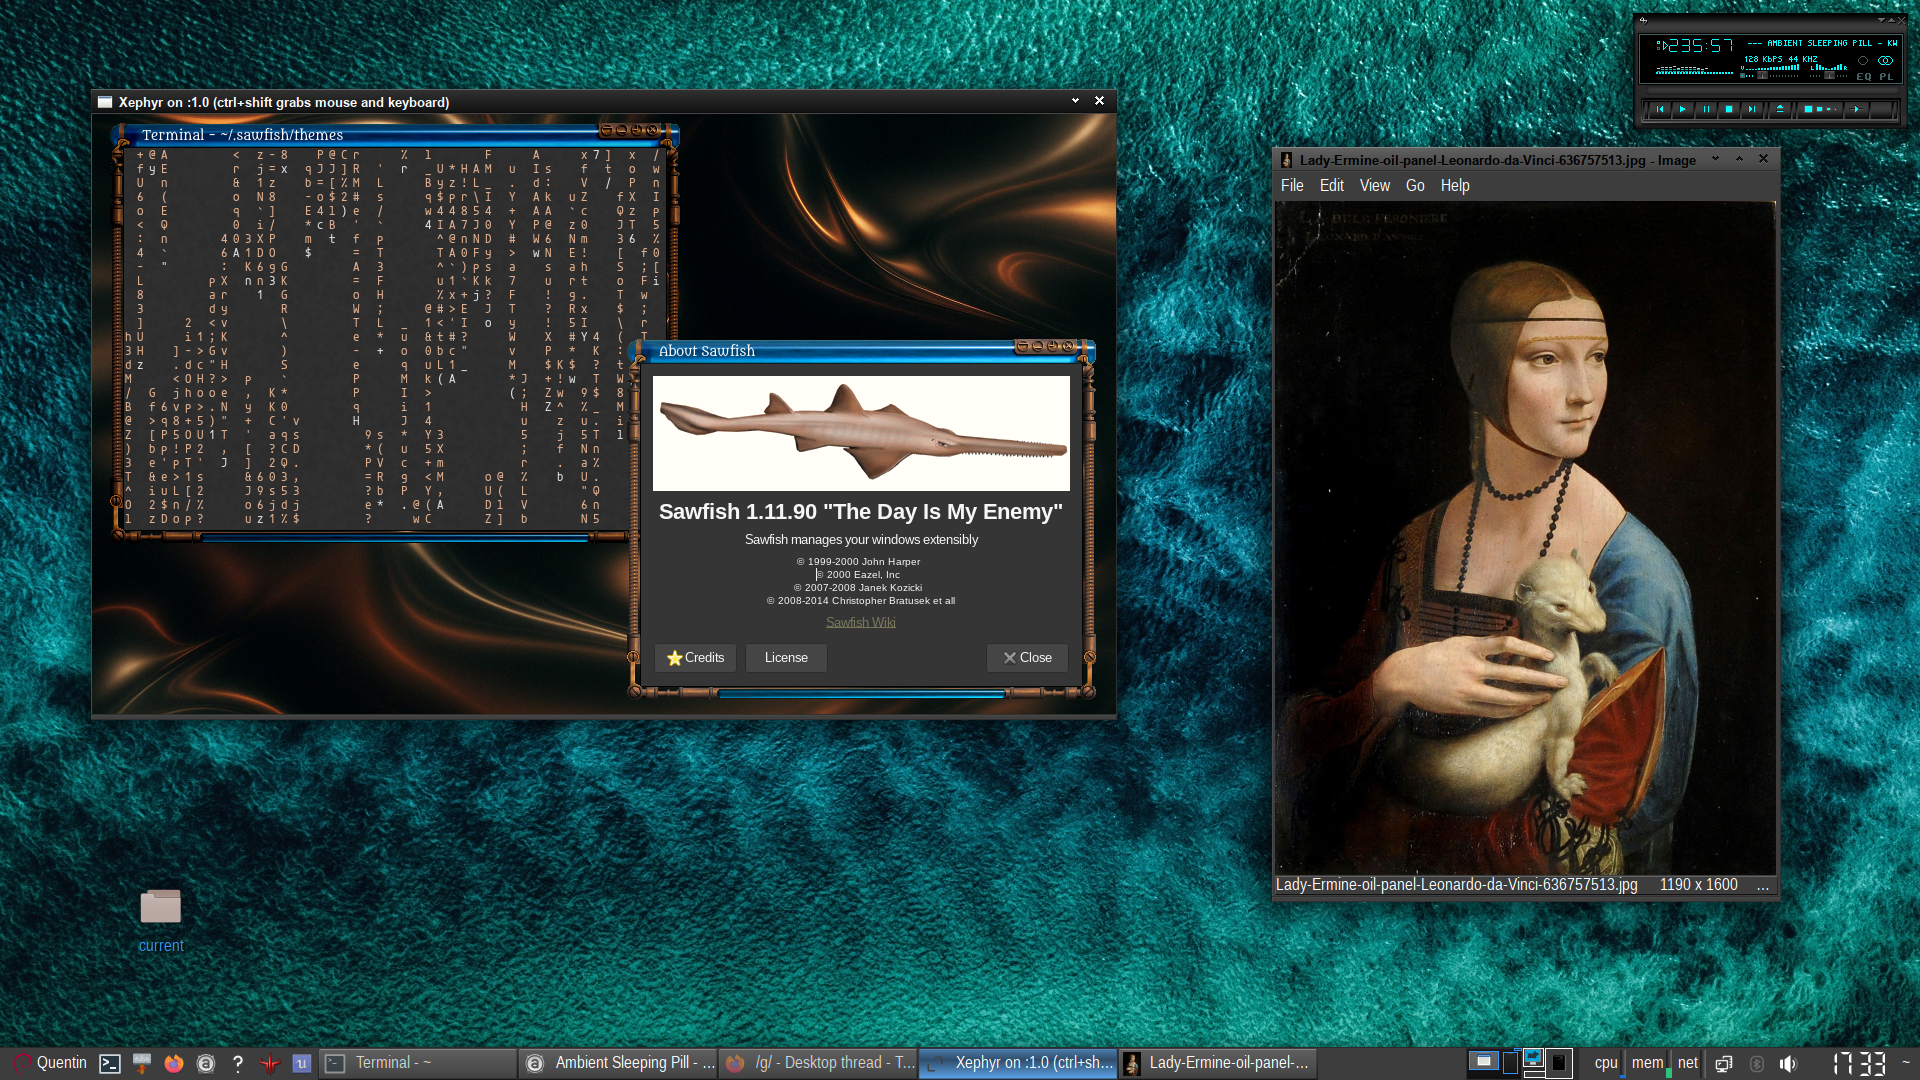Click the question mark help launcher

[238, 1063]
